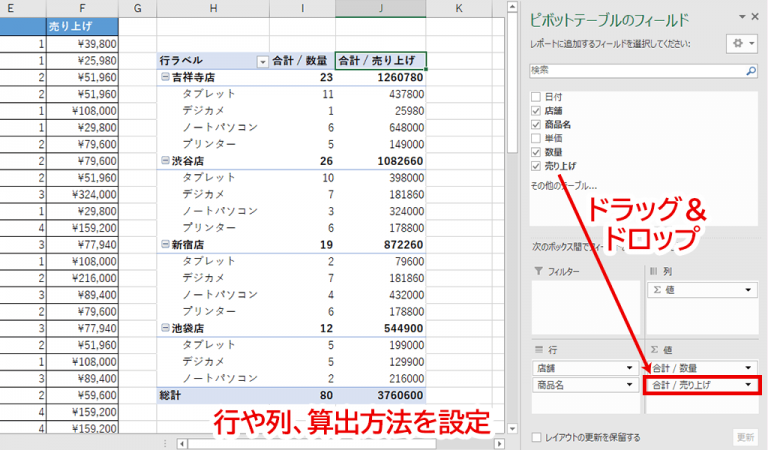768x450 pixels.
Task: Select the ¥39,800 cell in column F
Action: click(x=82, y=44)
